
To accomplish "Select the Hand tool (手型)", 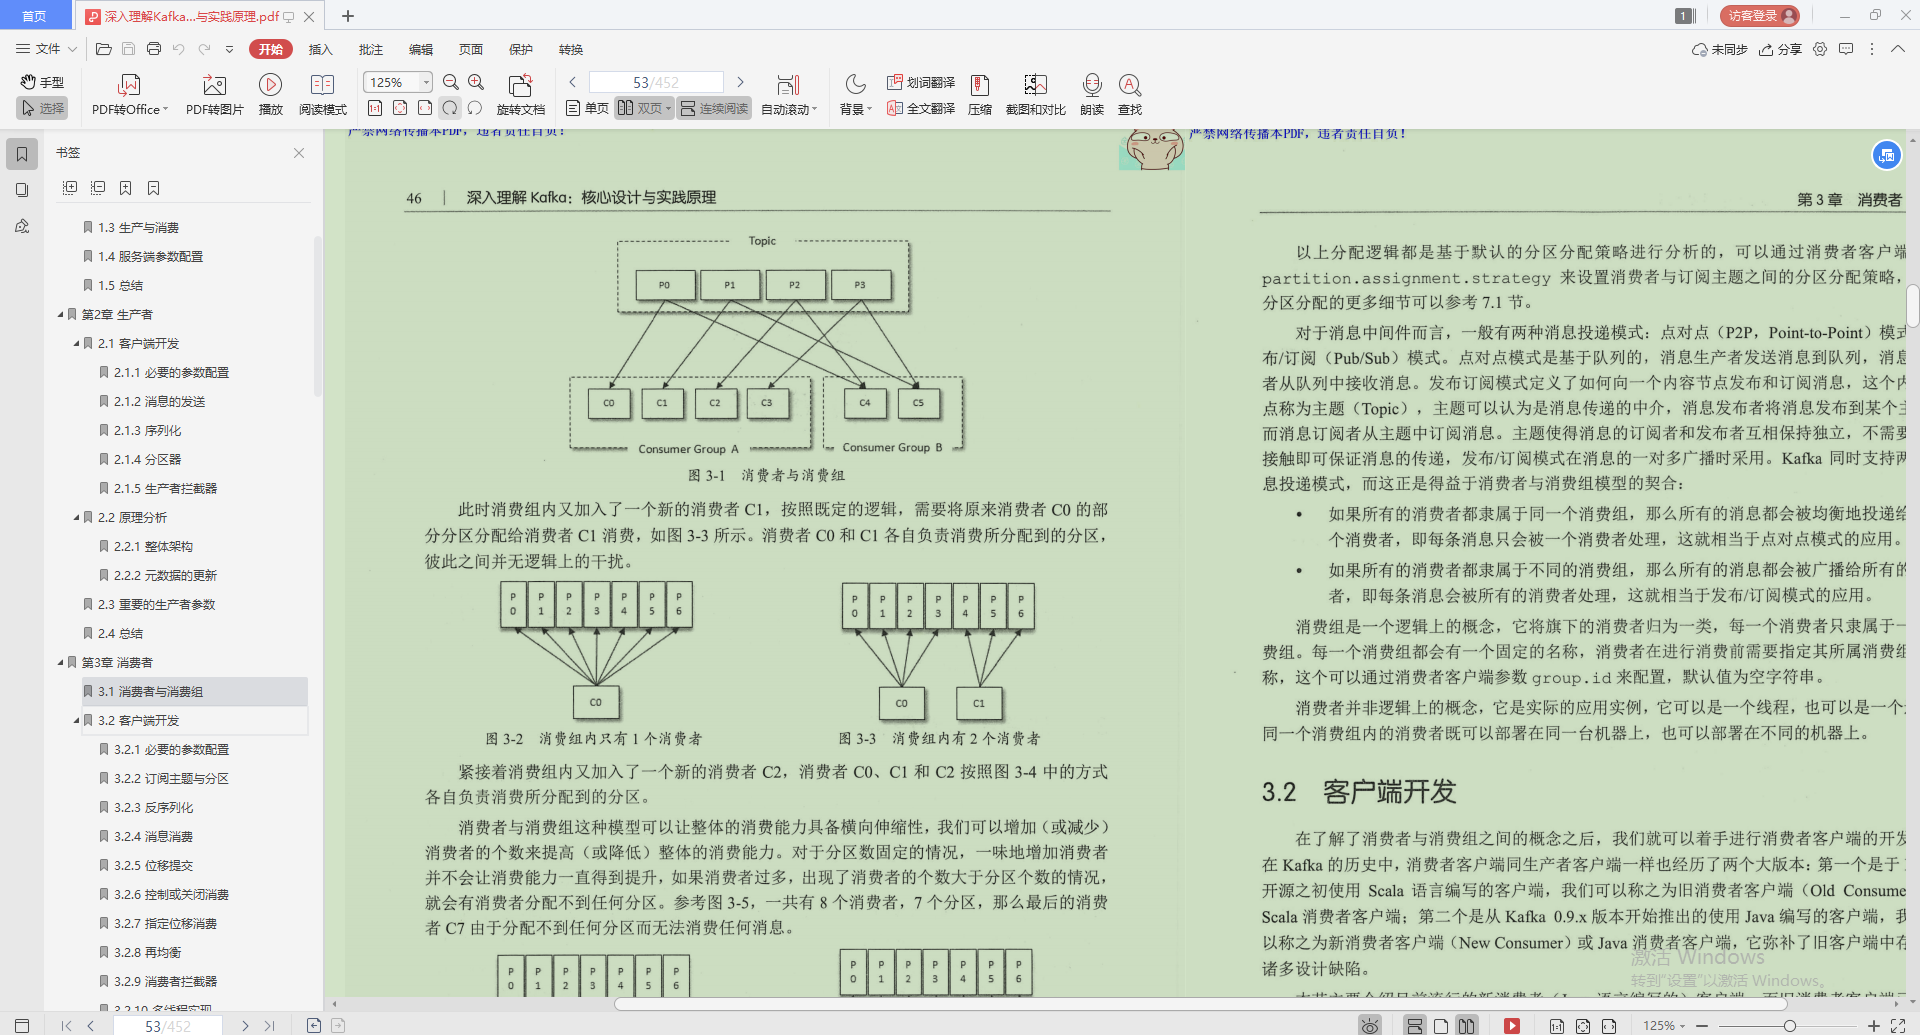I will (41, 83).
